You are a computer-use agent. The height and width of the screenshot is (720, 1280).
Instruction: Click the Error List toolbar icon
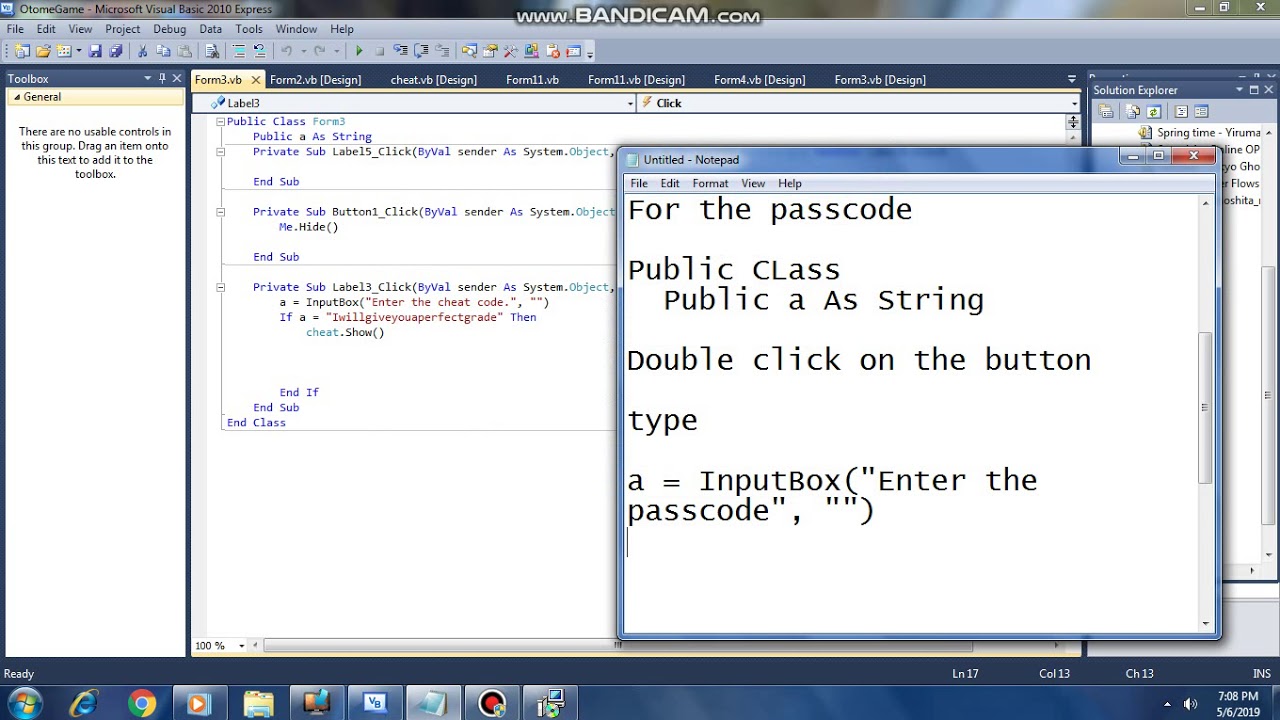[x=553, y=51]
